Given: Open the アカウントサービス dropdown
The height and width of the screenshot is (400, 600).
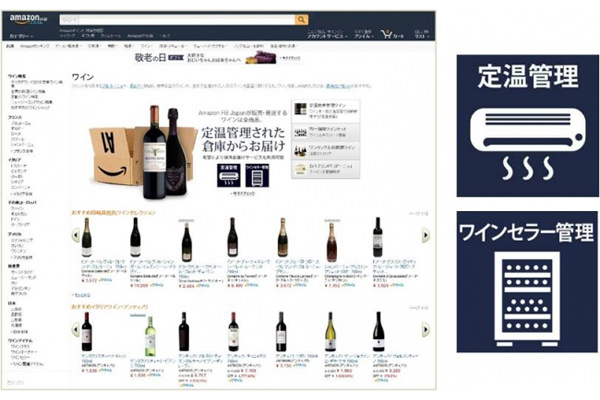Looking at the screenshot, I should pos(327,36).
